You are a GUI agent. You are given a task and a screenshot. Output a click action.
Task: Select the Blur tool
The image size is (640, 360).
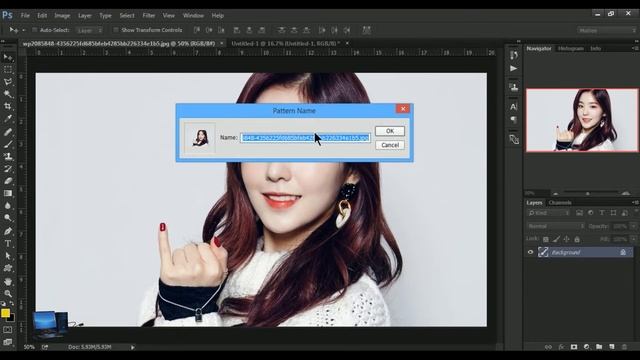[x=8, y=206]
